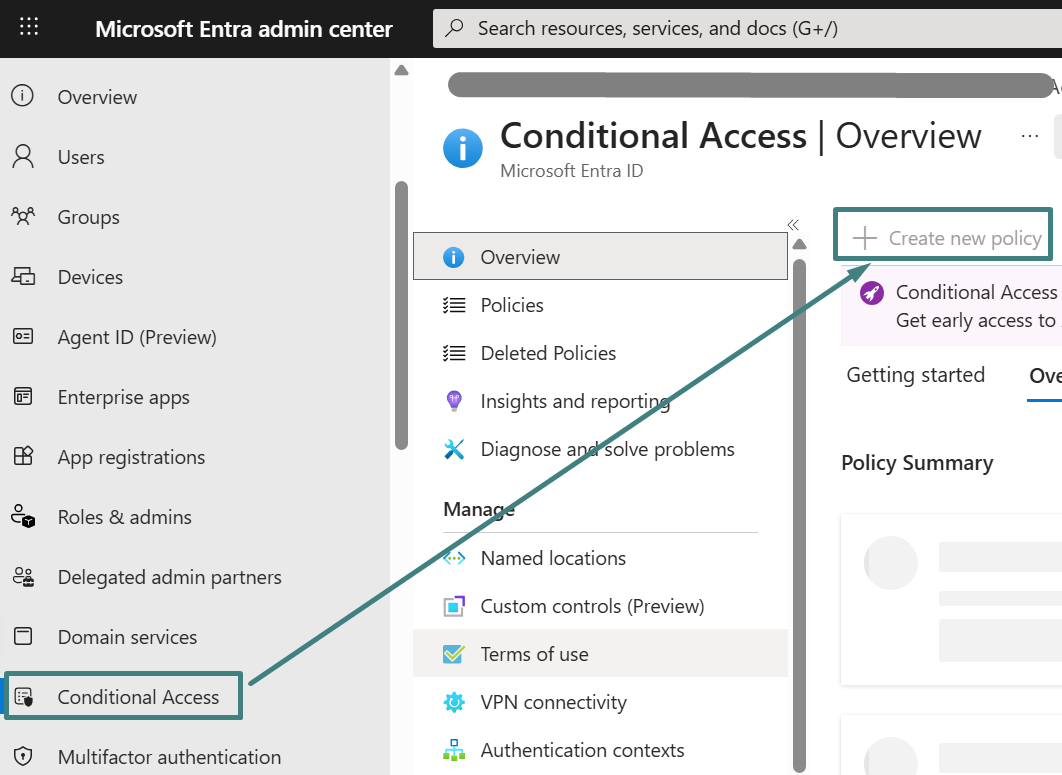Select Policies in the side menu

511,305
